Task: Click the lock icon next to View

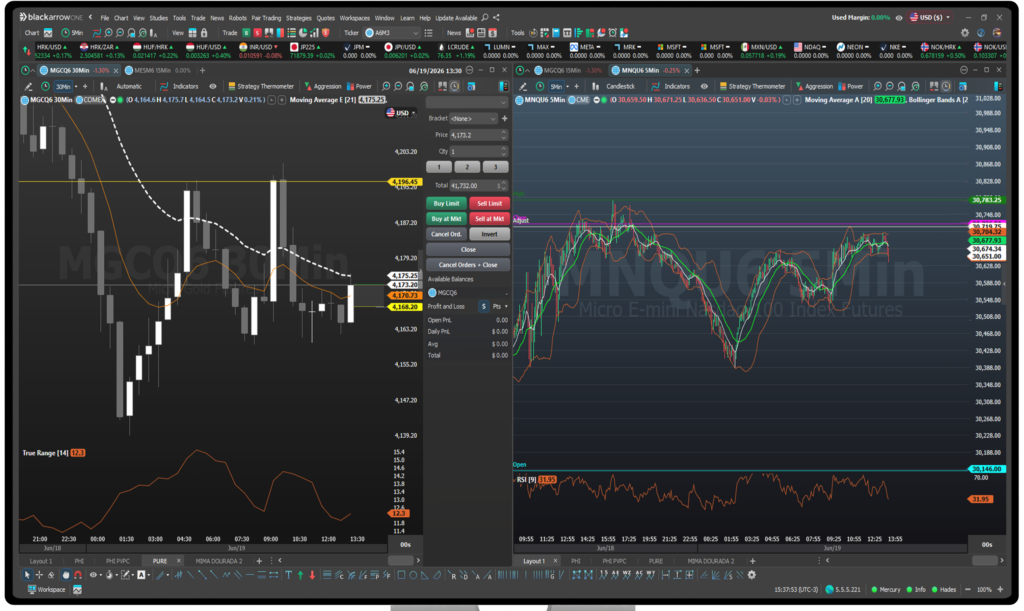Action: pos(204,33)
